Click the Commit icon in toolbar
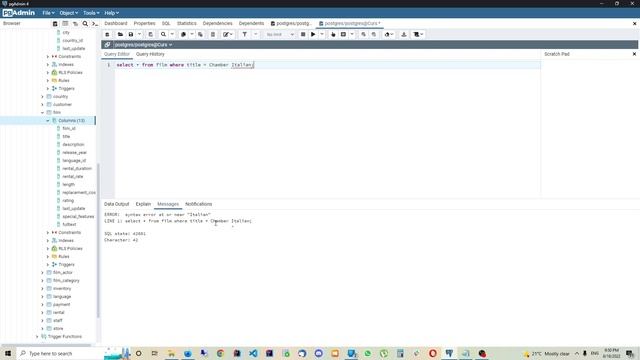This screenshot has height=360, width=640. [363, 34]
